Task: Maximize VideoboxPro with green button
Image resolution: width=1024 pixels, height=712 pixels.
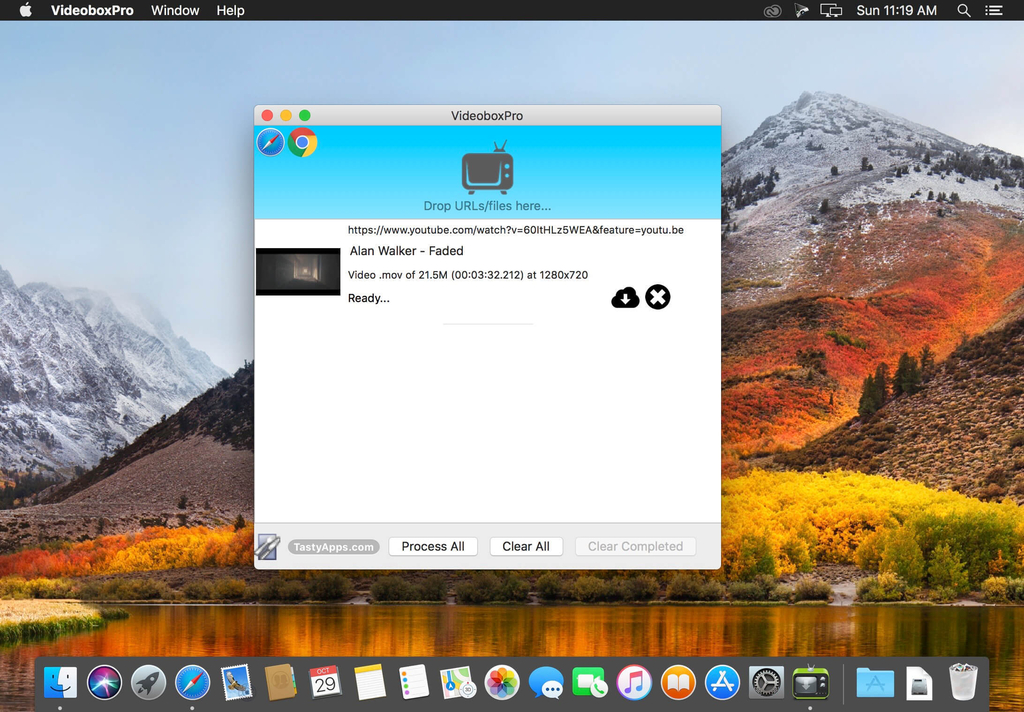Action: (x=305, y=116)
